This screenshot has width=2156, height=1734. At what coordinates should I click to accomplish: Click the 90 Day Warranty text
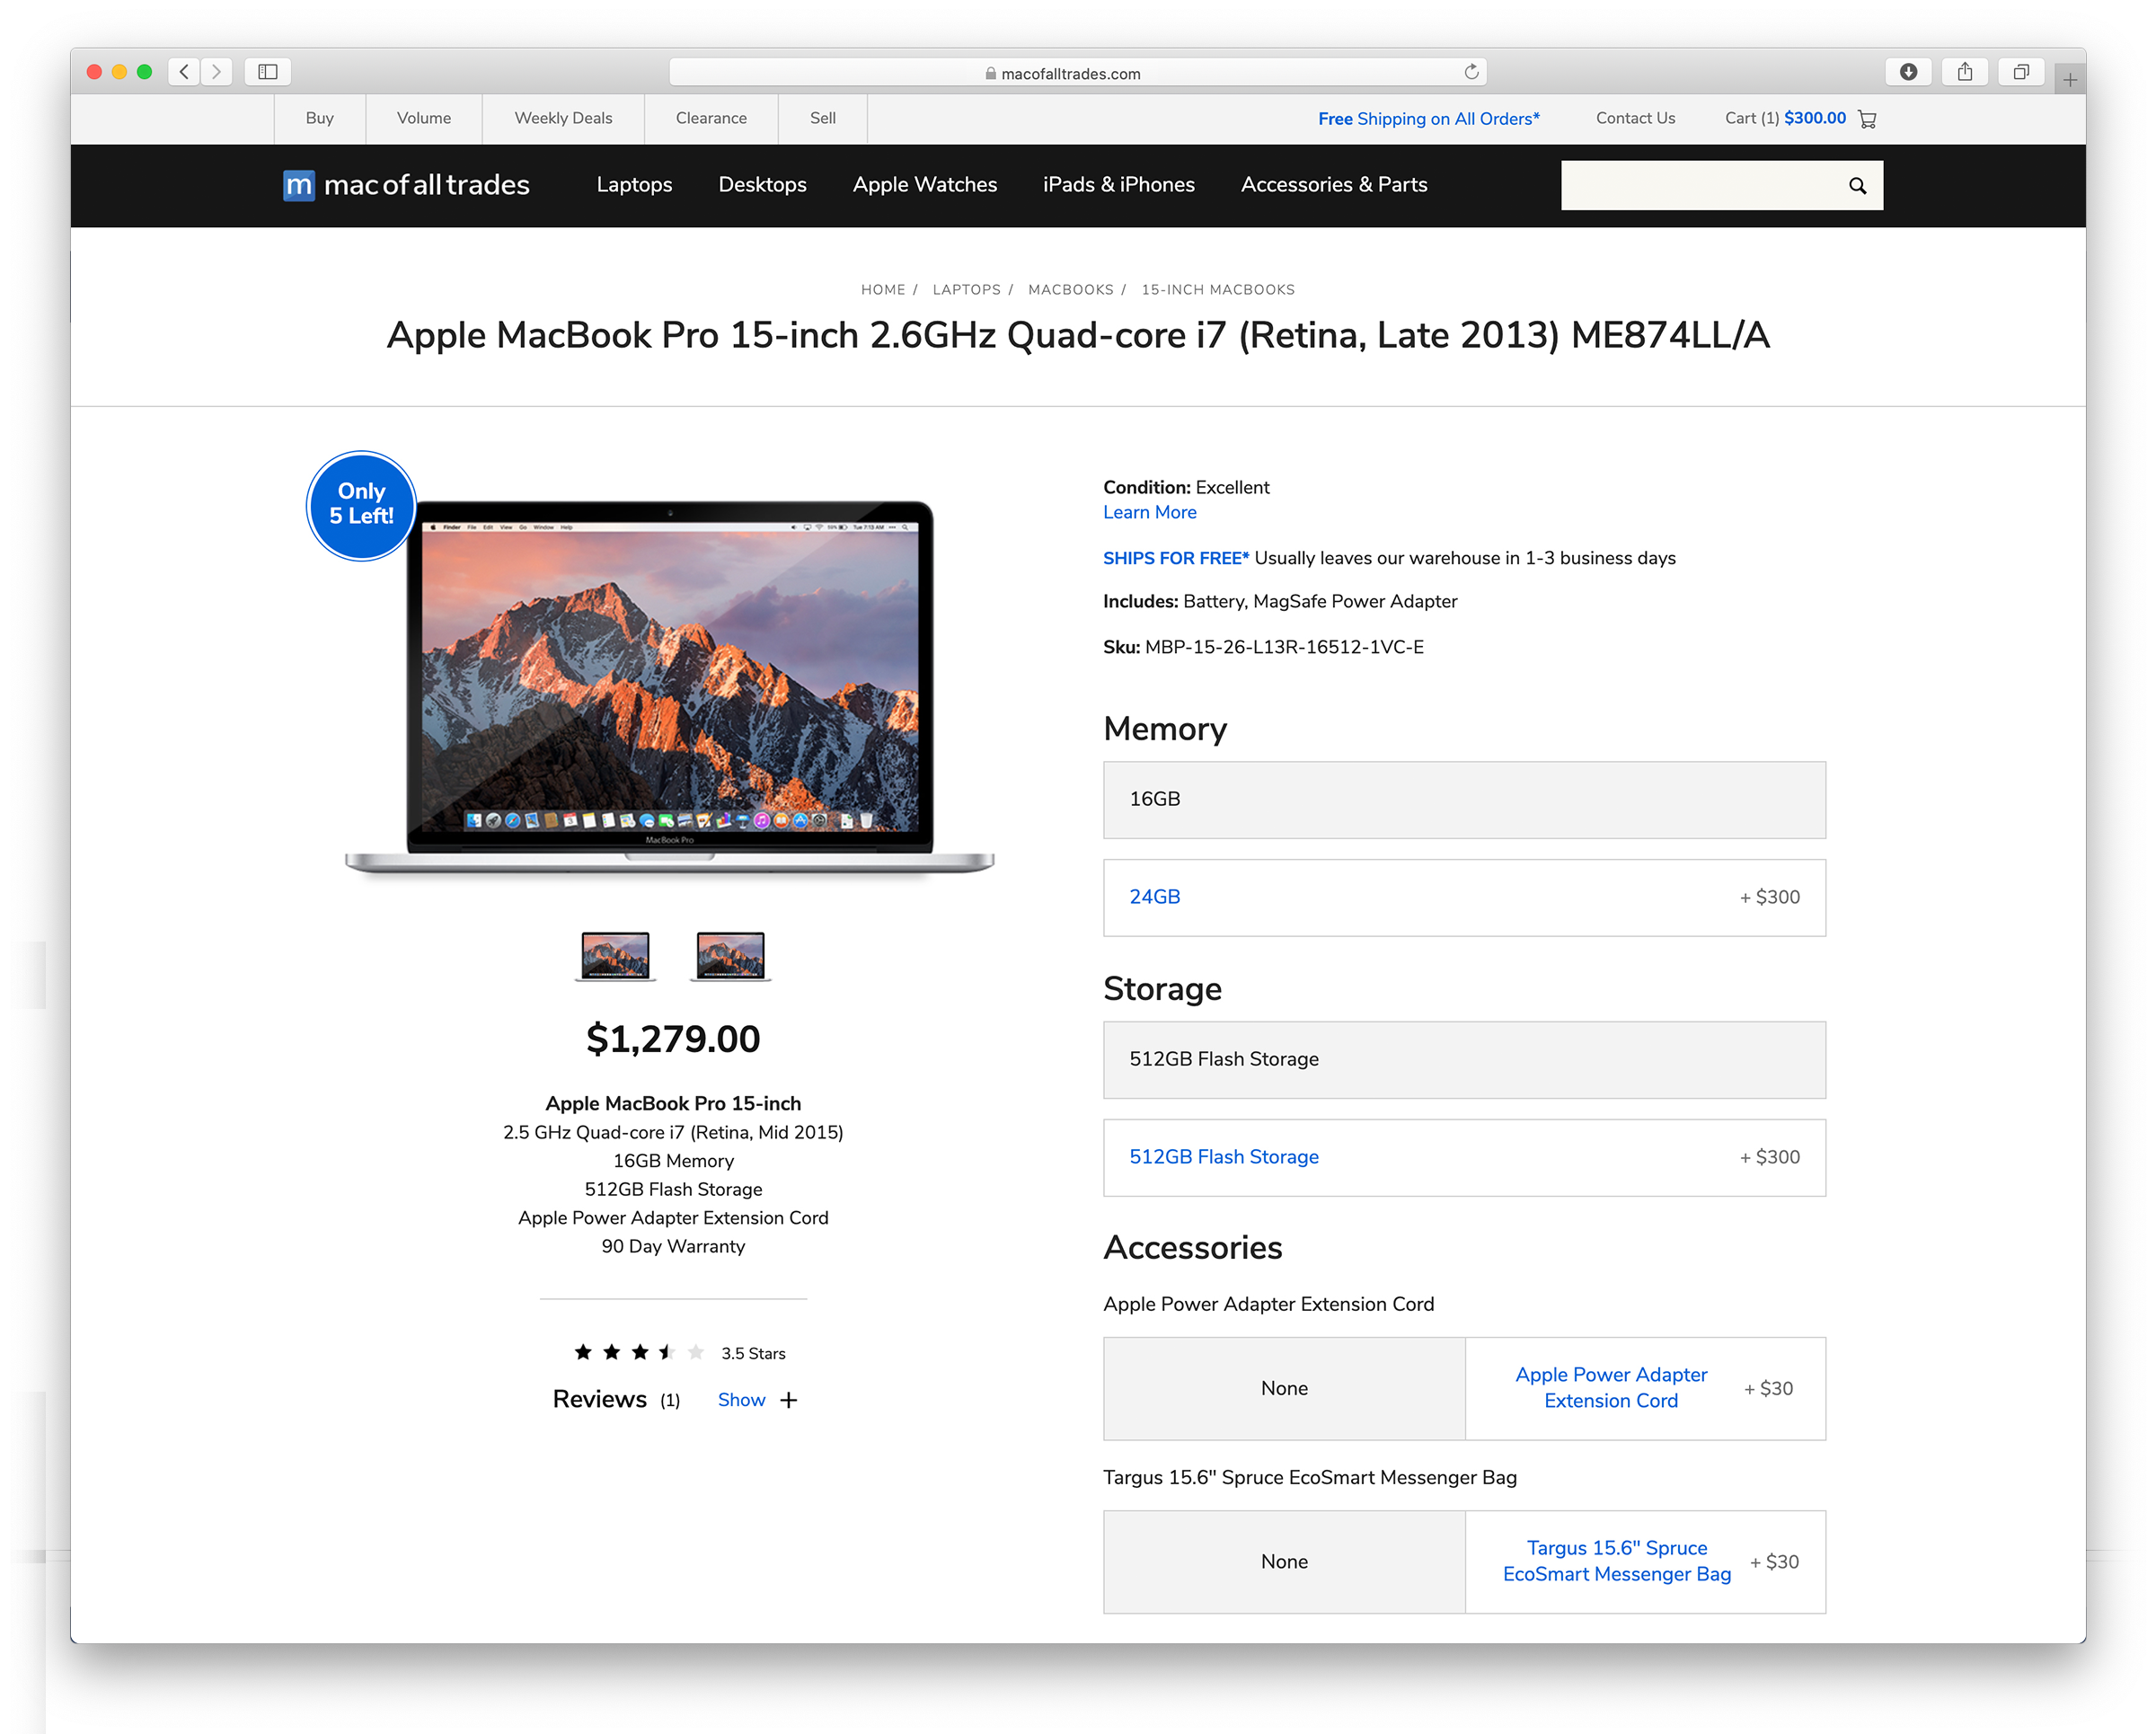click(x=673, y=1247)
